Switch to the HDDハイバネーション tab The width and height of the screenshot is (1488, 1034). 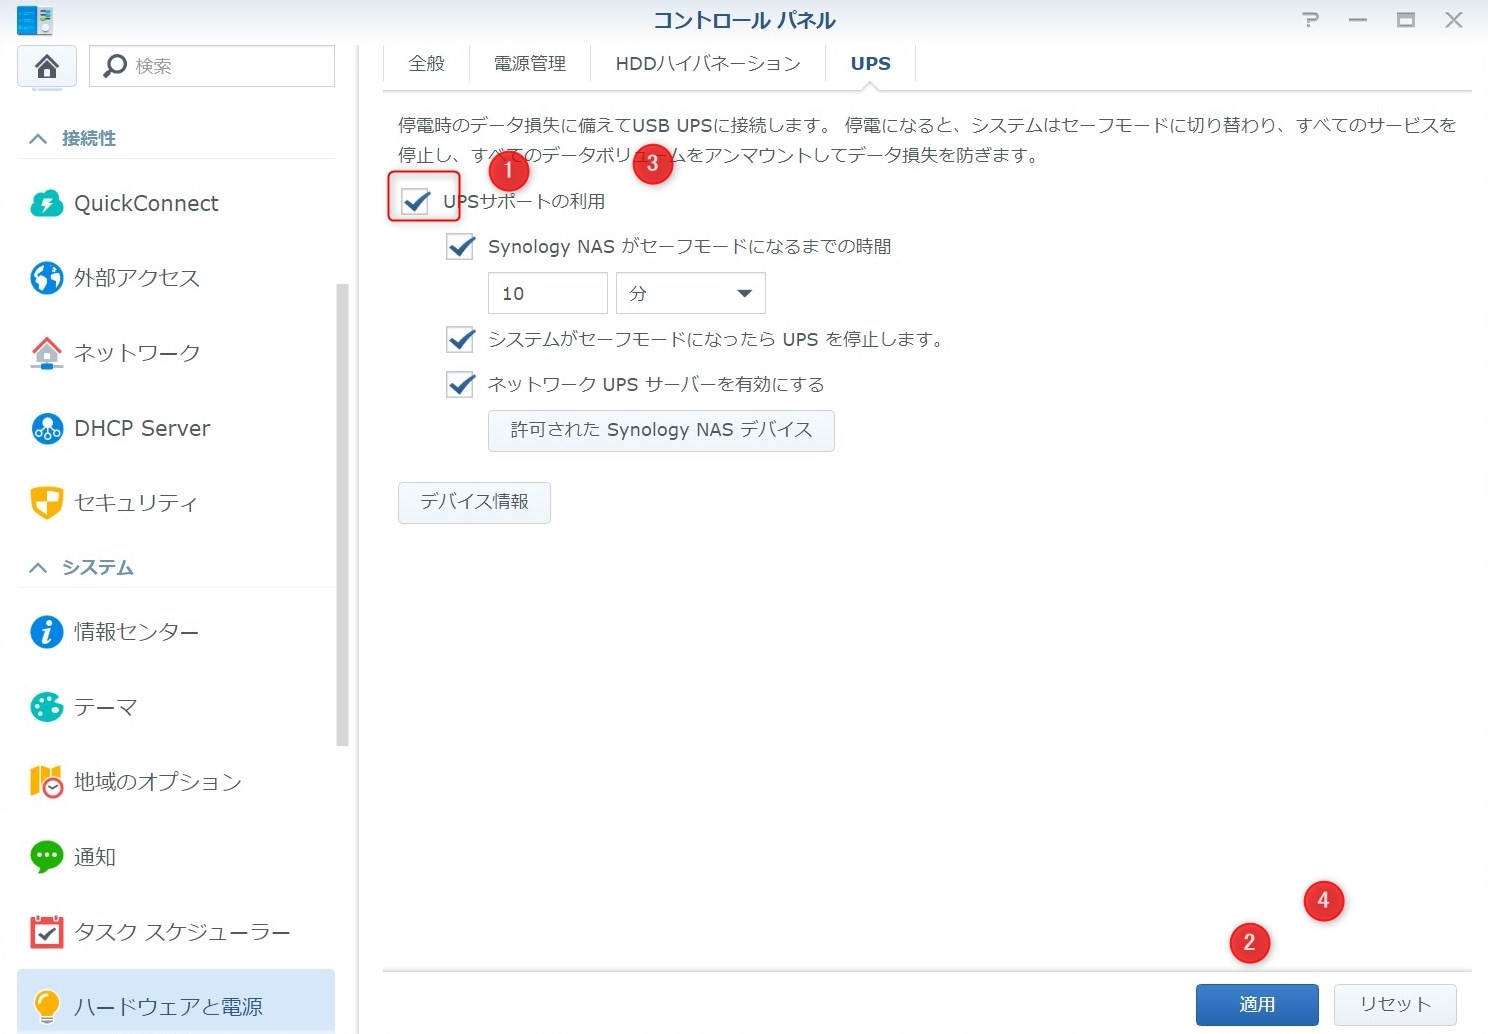(x=707, y=64)
